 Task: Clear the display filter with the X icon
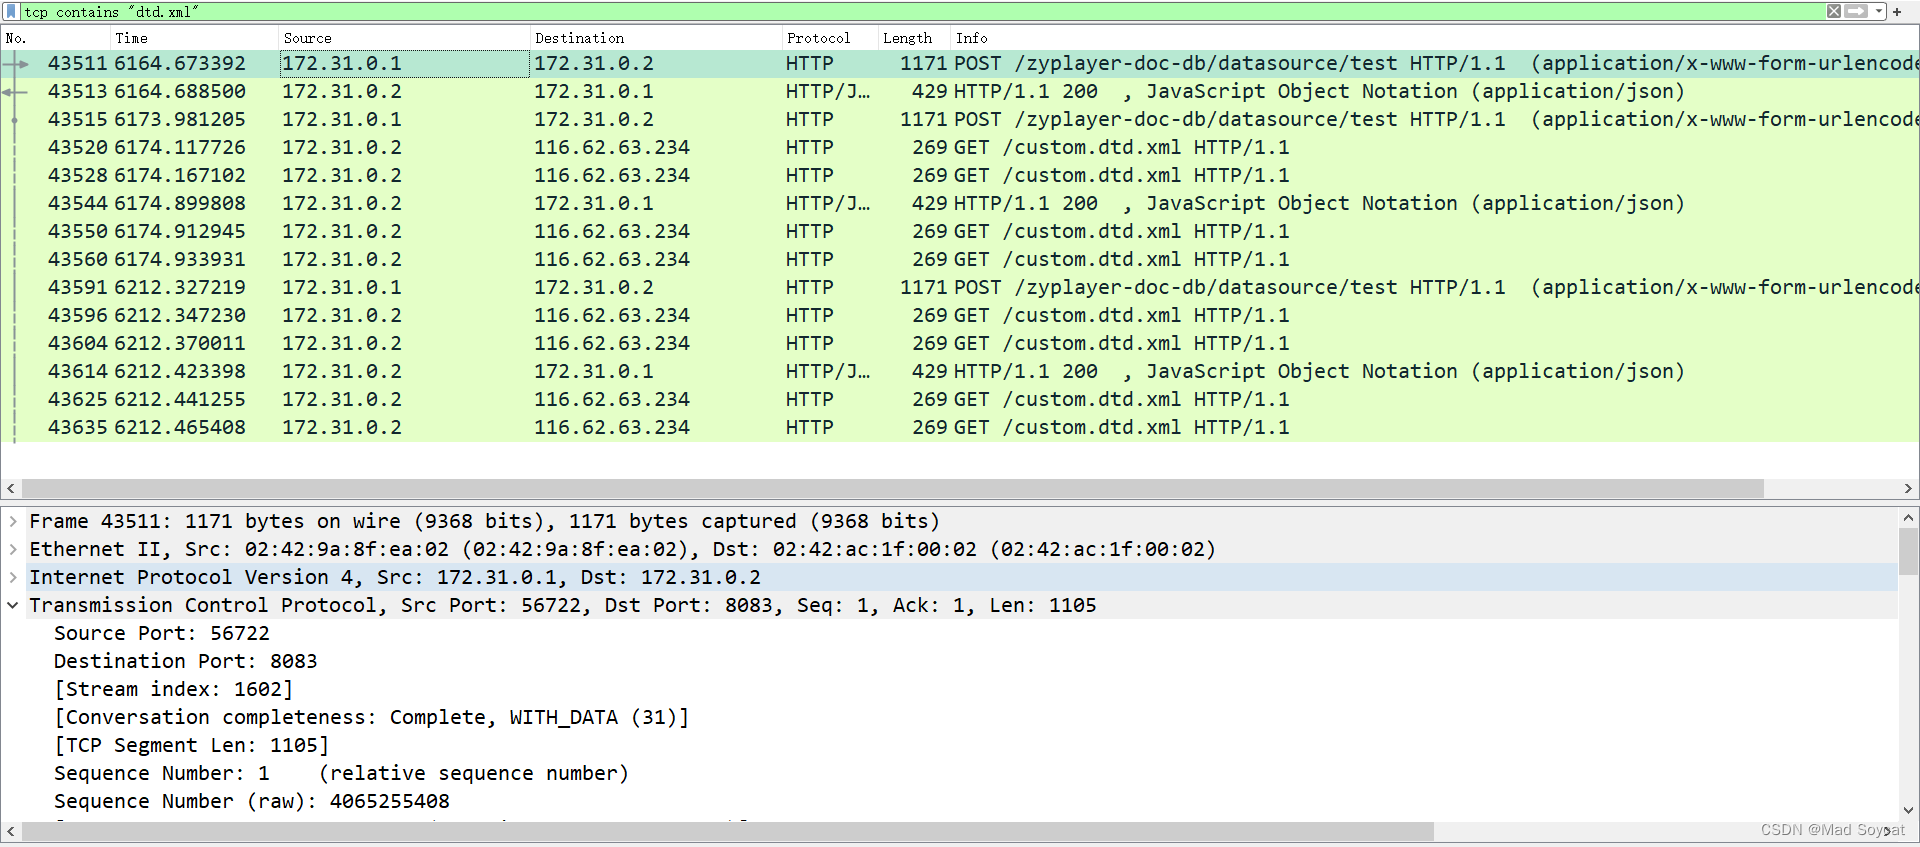pos(1834,11)
